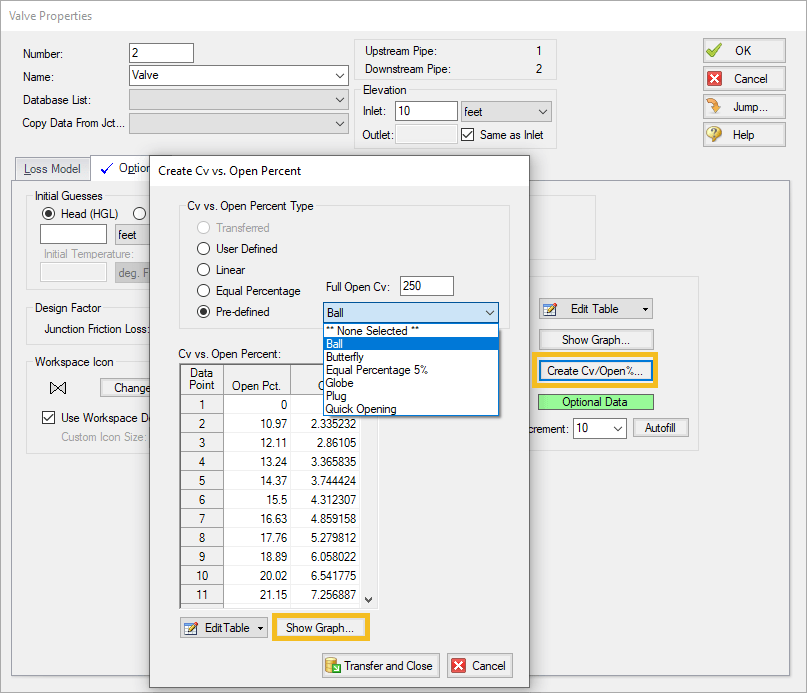The image size is (807, 693).
Task: Choose Ball in the valve type list
Action: [x=411, y=344]
